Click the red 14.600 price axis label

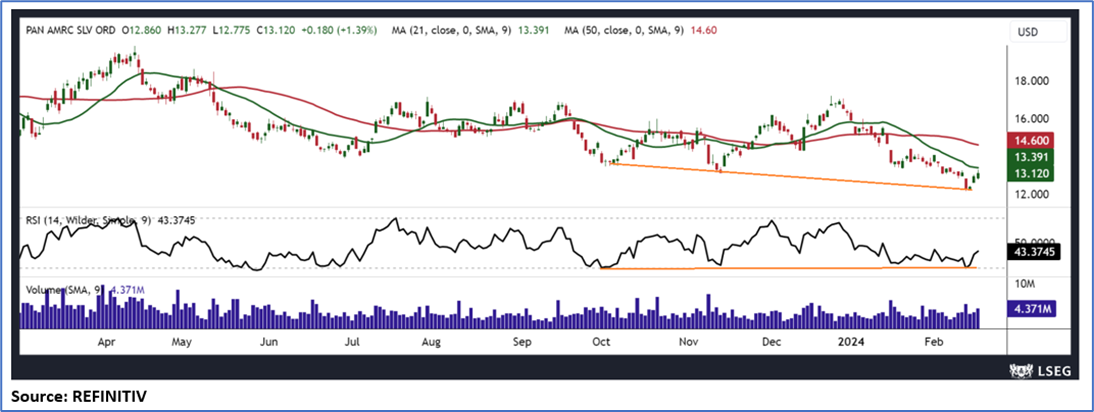point(1031,140)
